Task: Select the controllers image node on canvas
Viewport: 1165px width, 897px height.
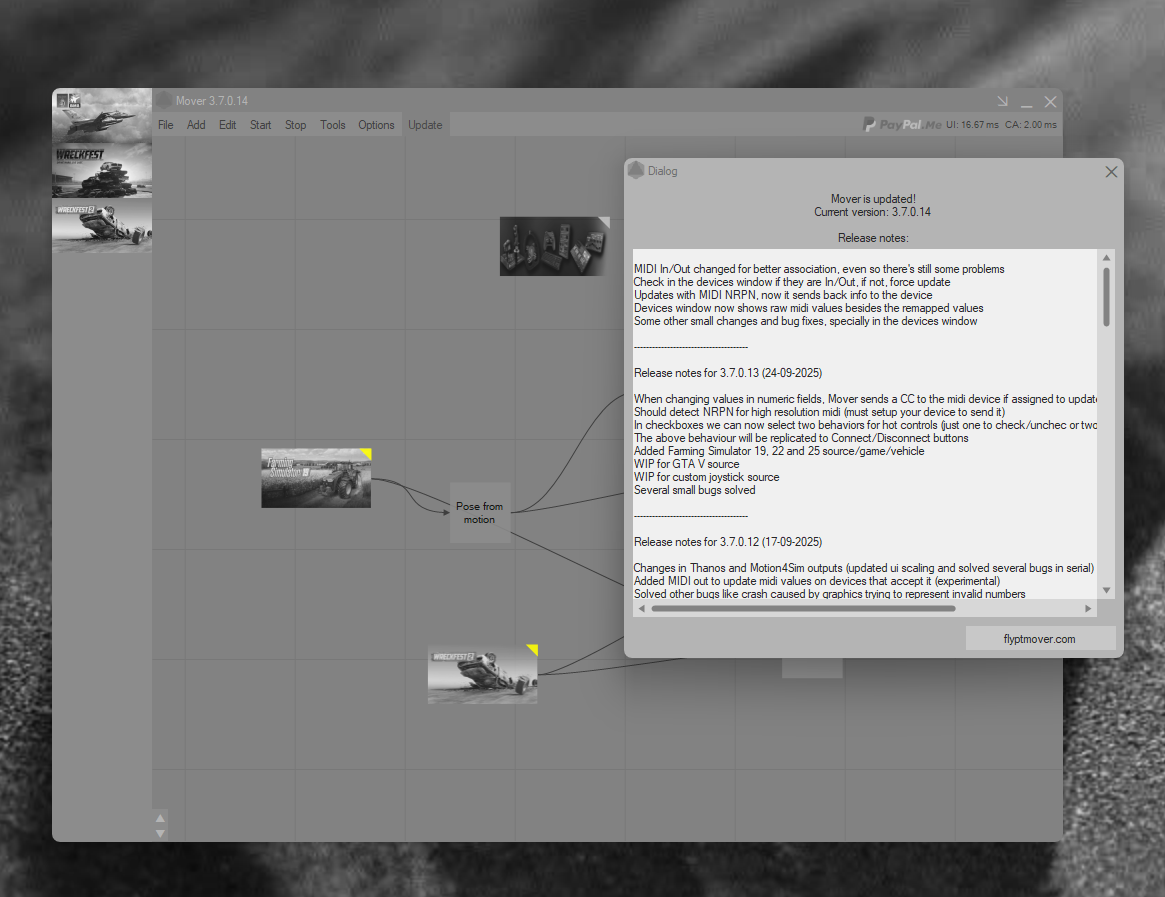Action: (x=554, y=246)
